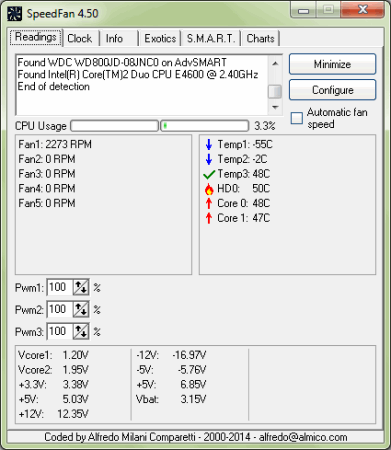Click the green checkmark beside Temp3
Image resolution: width=391 pixels, height=450 pixels.
click(x=209, y=174)
